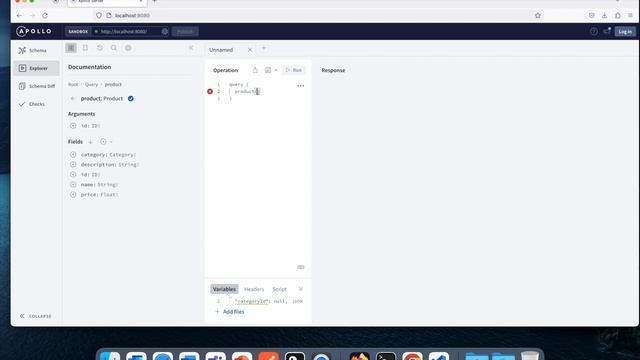Add the name field to operation
This screenshot has height=360, width=640.
click(73, 184)
